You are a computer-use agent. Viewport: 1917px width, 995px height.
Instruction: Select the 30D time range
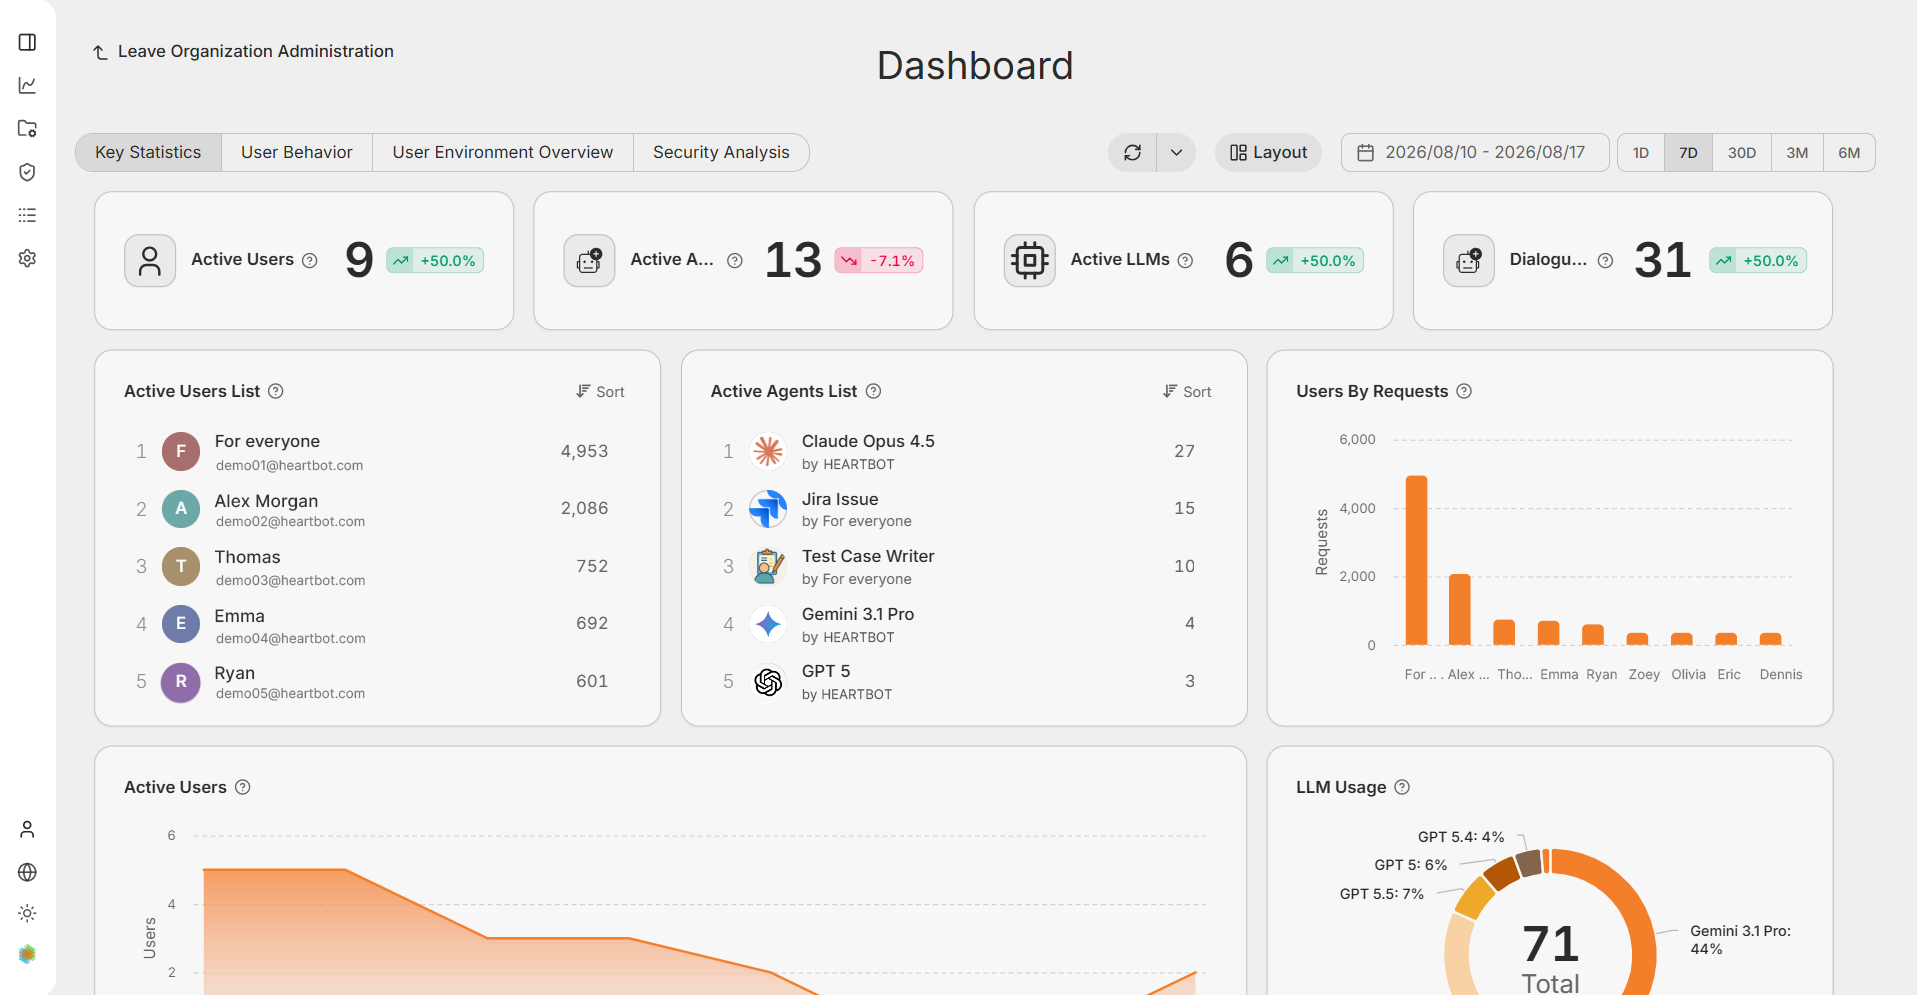pos(1742,153)
